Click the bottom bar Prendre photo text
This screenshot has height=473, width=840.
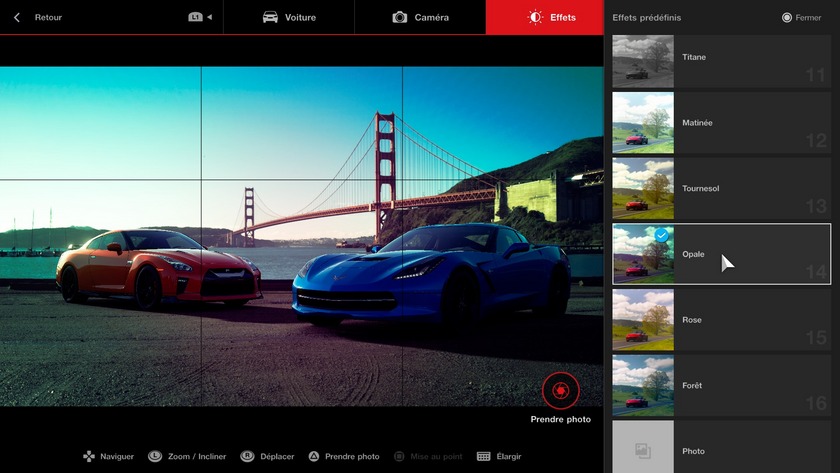click(x=352, y=456)
